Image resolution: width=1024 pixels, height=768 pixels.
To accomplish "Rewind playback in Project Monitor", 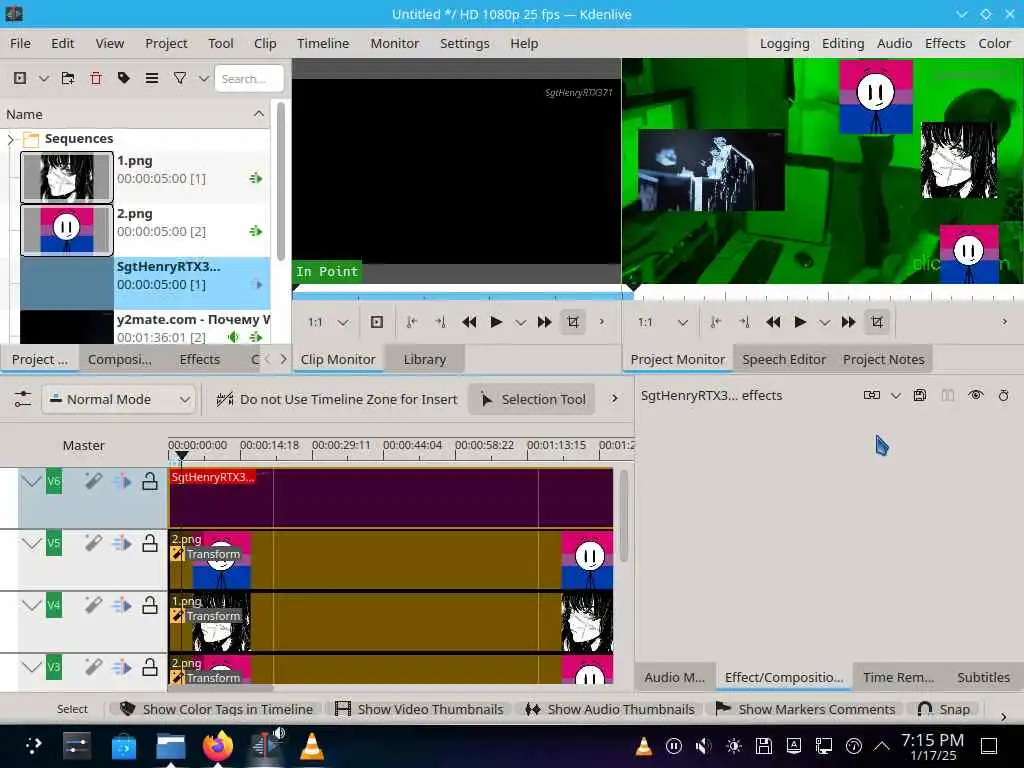I will pos(773,322).
